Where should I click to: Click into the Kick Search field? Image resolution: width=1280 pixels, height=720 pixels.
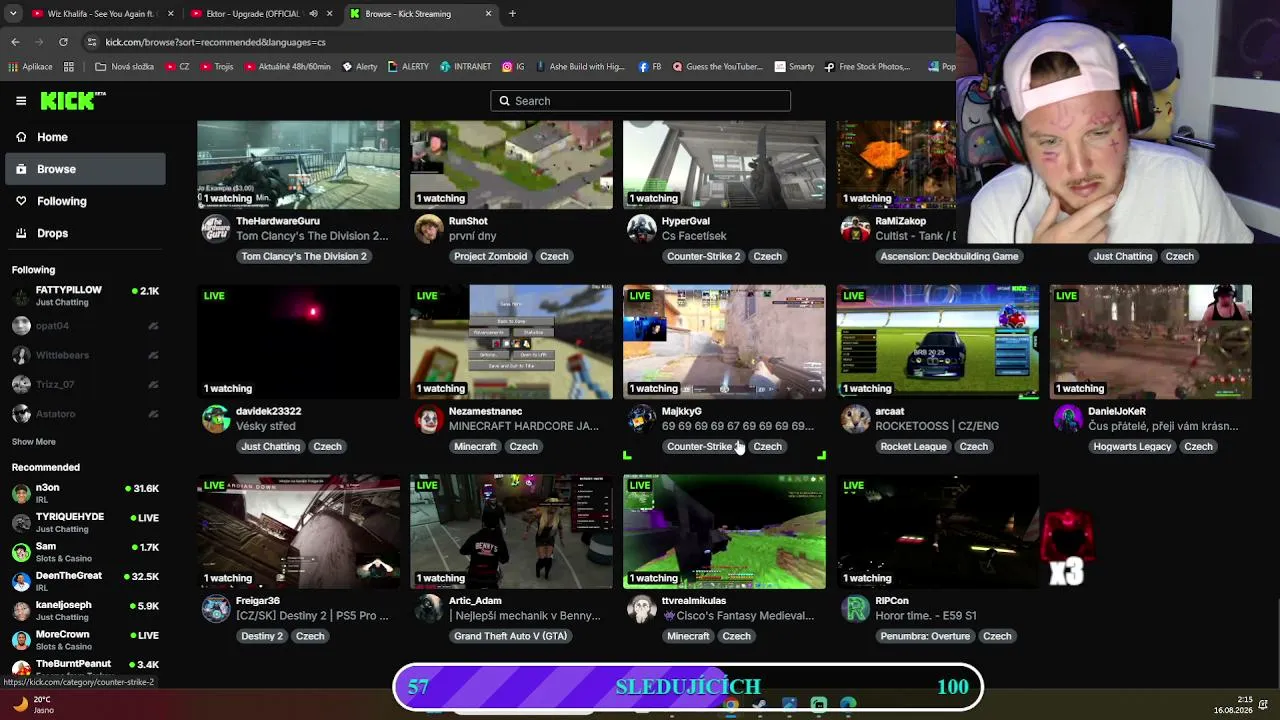pos(640,101)
